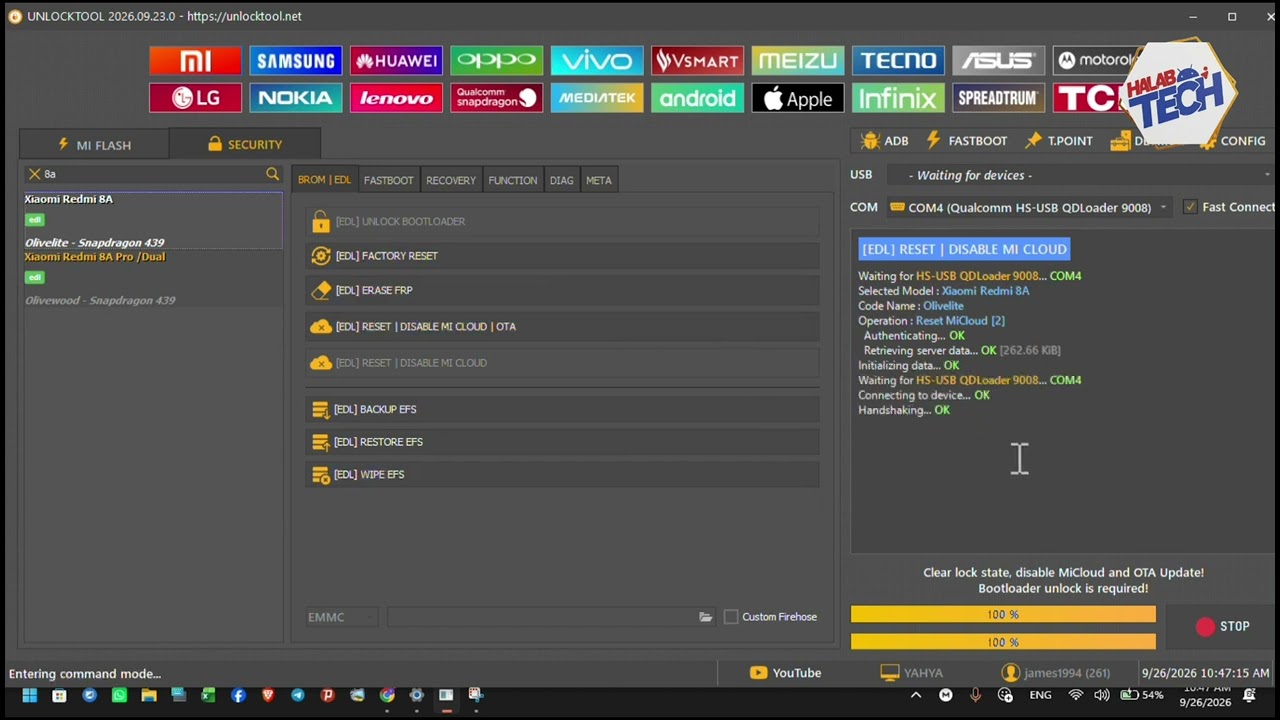The width and height of the screenshot is (1280, 720).
Task: Select the Meizu brand logo
Action: click(x=798, y=61)
